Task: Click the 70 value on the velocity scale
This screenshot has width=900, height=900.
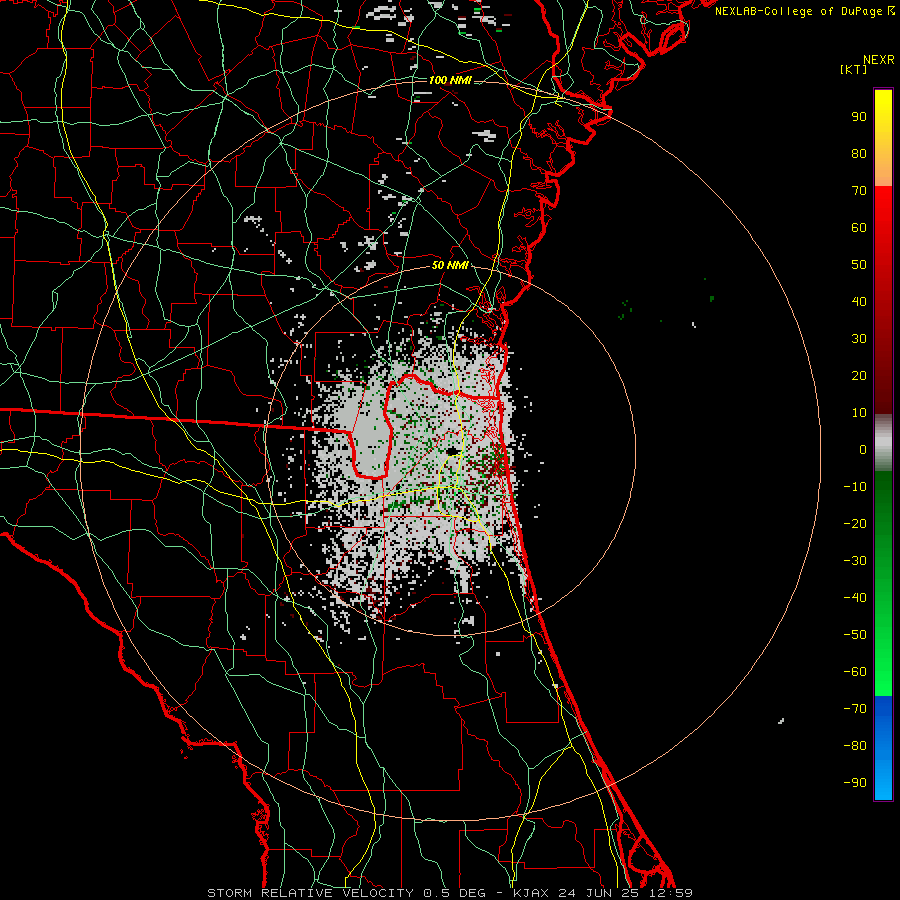Action: 859,191
